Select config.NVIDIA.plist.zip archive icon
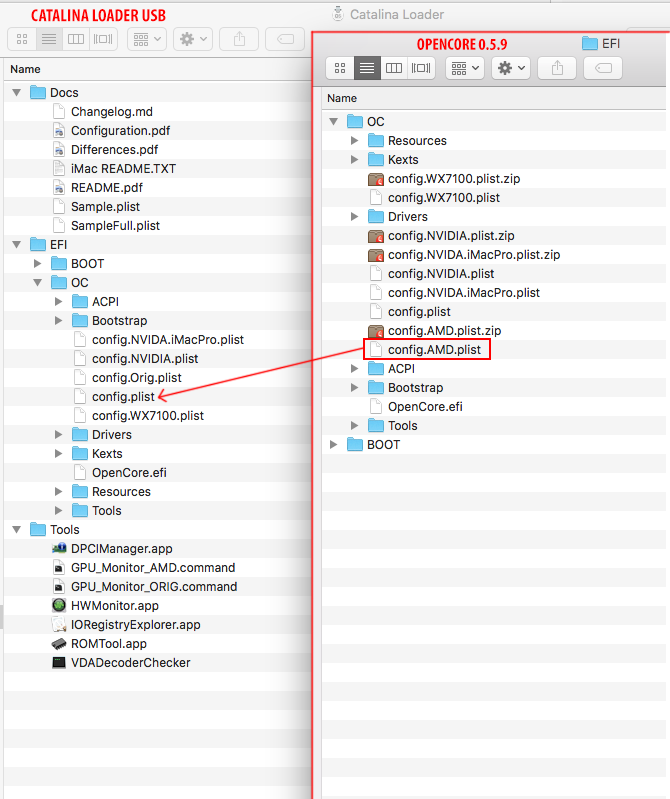670x799 pixels. [x=376, y=236]
